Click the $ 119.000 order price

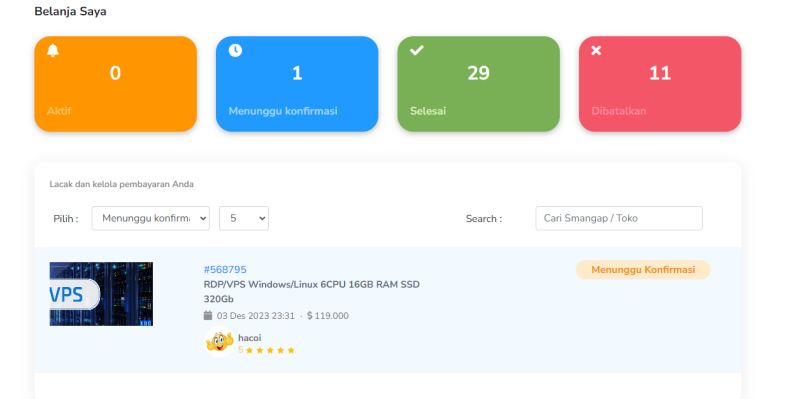pyautogui.click(x=328, y=316)
